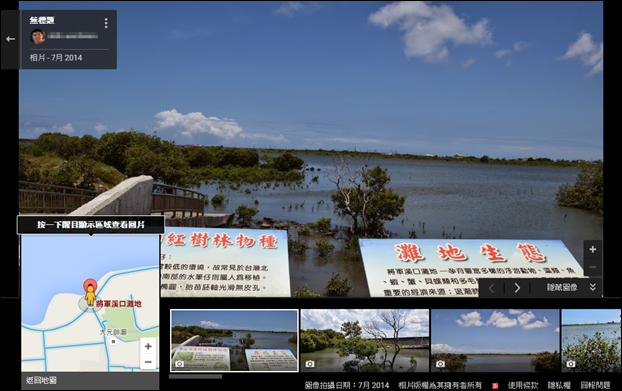
Task: Click the 回報問題 report a problem link
Action: point(595,385)
